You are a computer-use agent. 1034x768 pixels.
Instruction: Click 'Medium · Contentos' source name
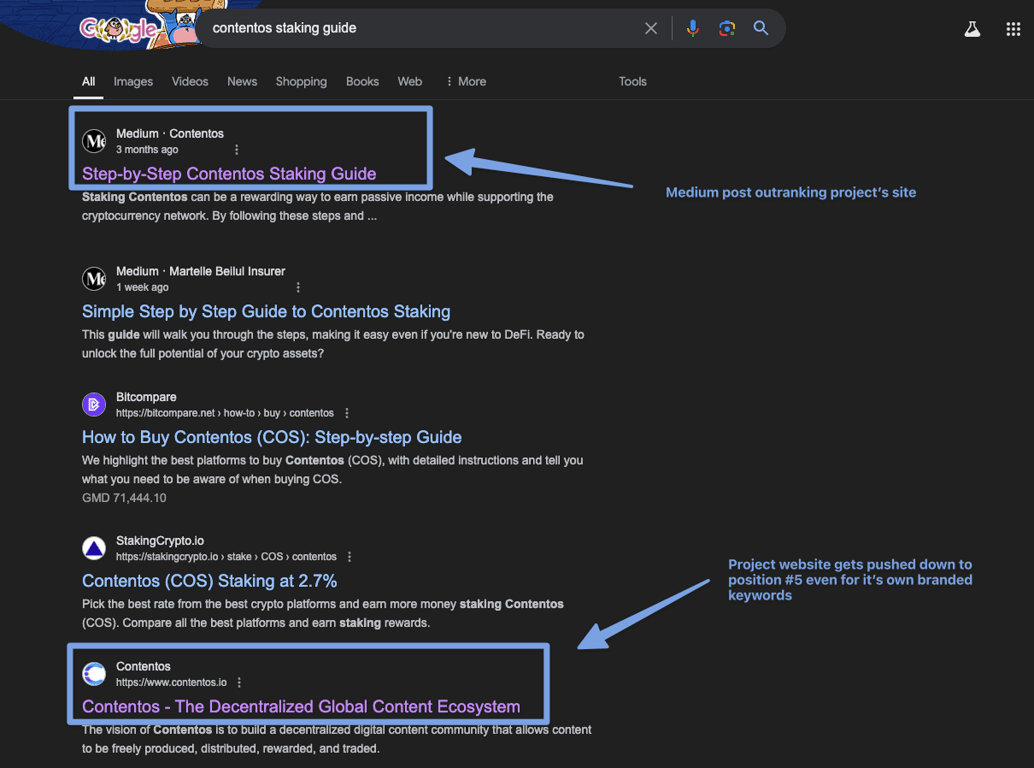(x=170, y=134)
